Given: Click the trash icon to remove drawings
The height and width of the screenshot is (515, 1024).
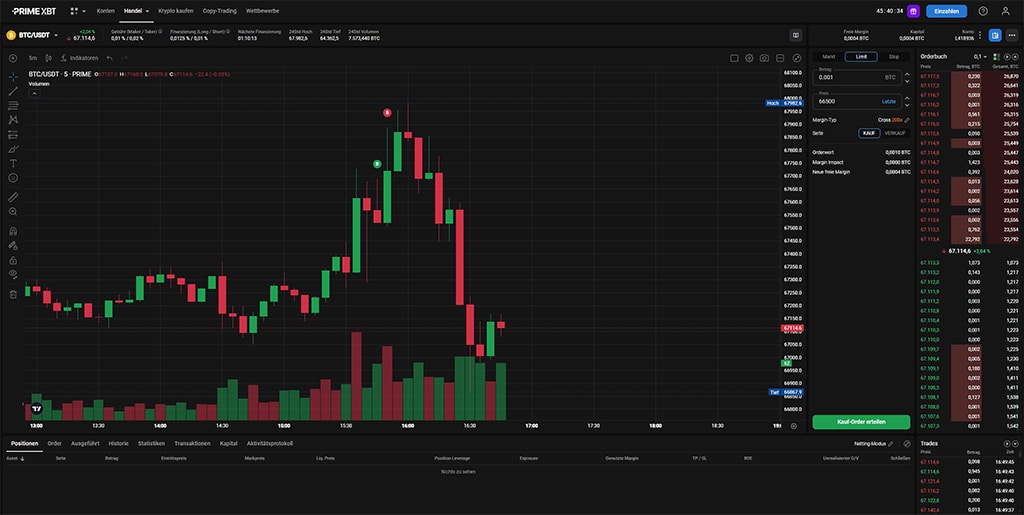Looking at the screenshot, I should tap(13, 294).
